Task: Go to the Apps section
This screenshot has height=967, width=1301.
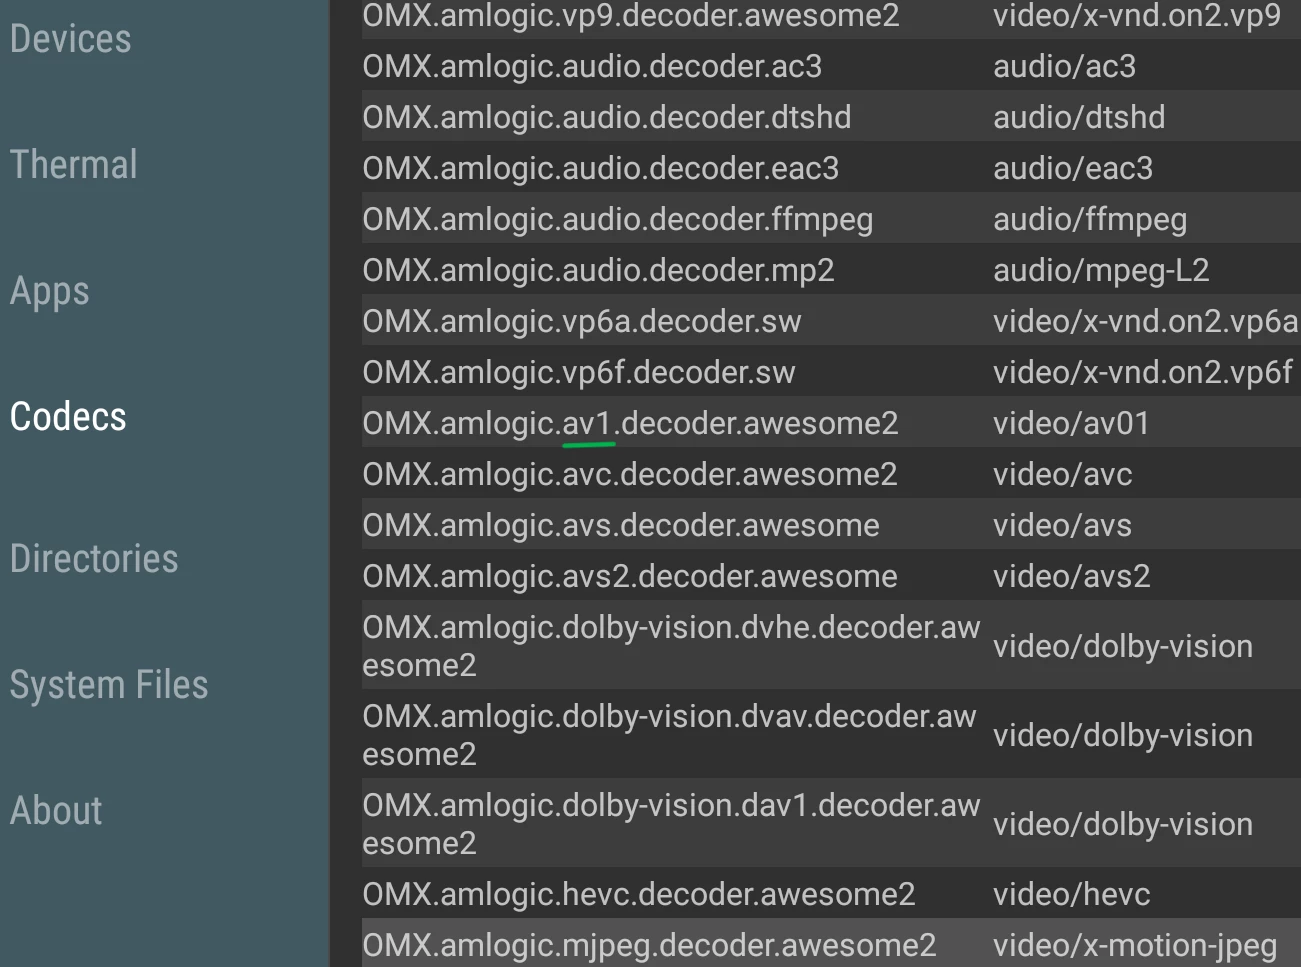Action: click(x=50, y=291)
